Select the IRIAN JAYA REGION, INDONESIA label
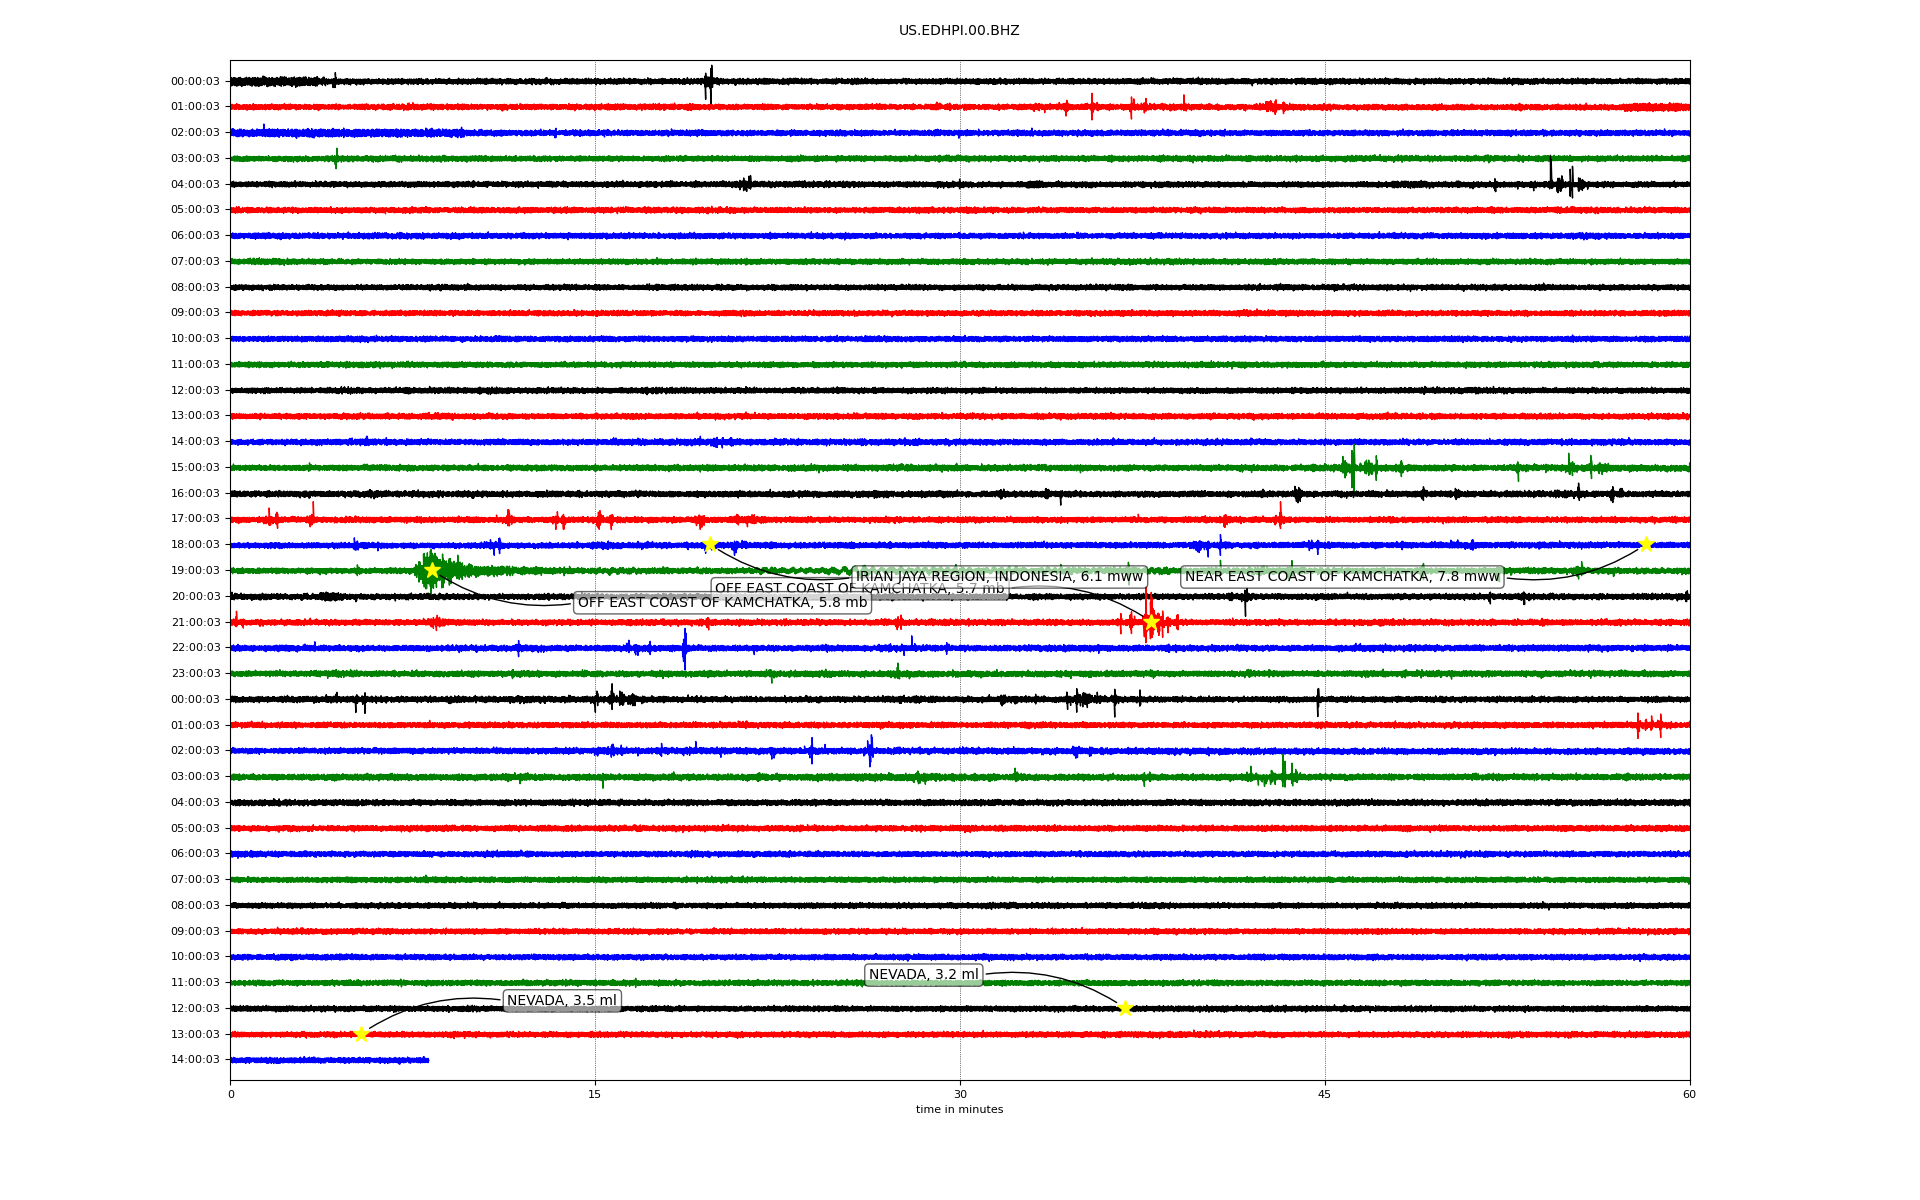 coord(999,576)
